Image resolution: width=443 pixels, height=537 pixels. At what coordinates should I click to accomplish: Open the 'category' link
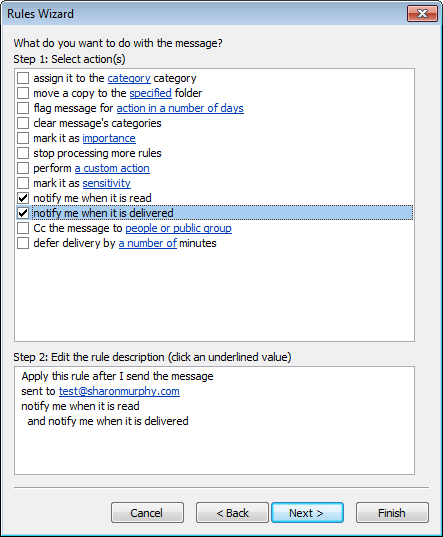pos(129,78)
